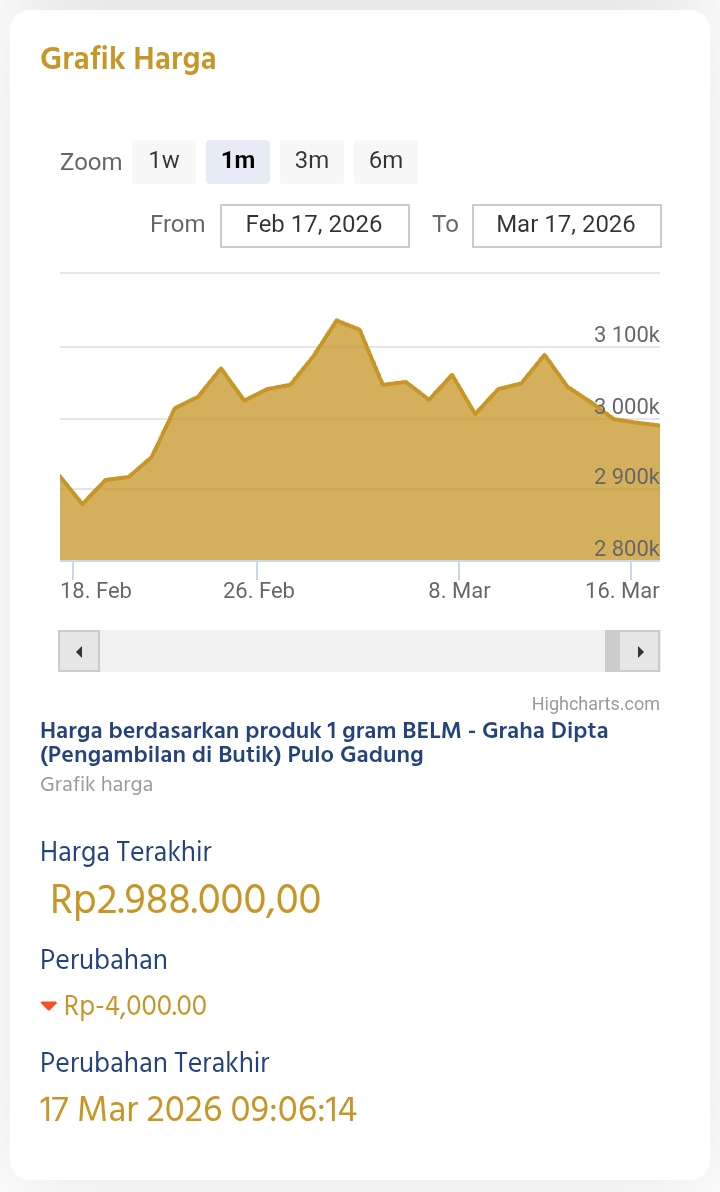
Task: Click the empty horizontal scrollbar track
Action: (350, 652)
